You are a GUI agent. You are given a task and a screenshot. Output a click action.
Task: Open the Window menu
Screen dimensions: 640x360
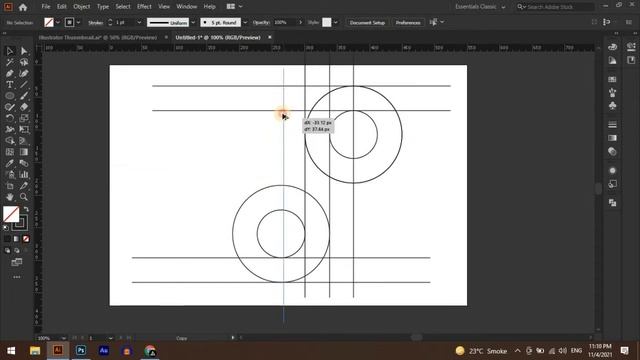(187, 7)
